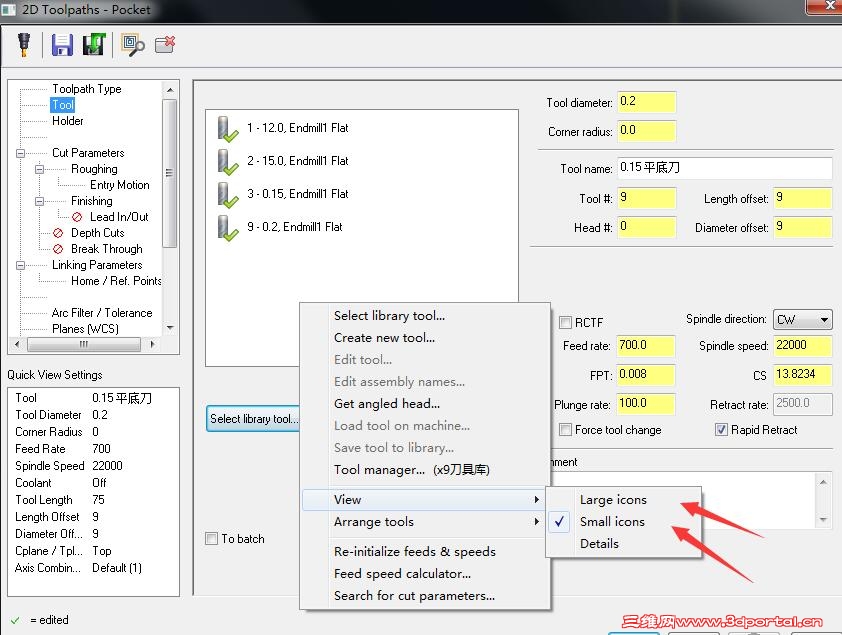The image size is (842, 635).
Task: Click the blue floppy disk save icon
Action: (62, 45)
